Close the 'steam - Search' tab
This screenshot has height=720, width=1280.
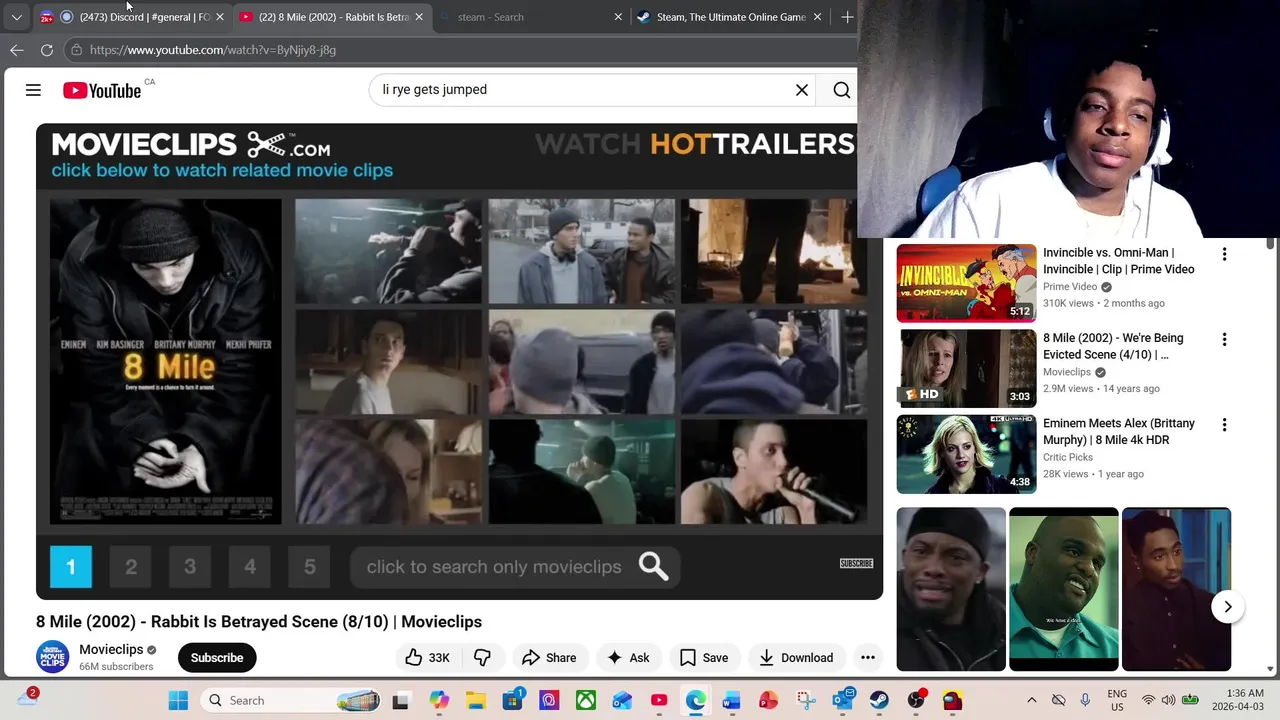click(618, 17)
